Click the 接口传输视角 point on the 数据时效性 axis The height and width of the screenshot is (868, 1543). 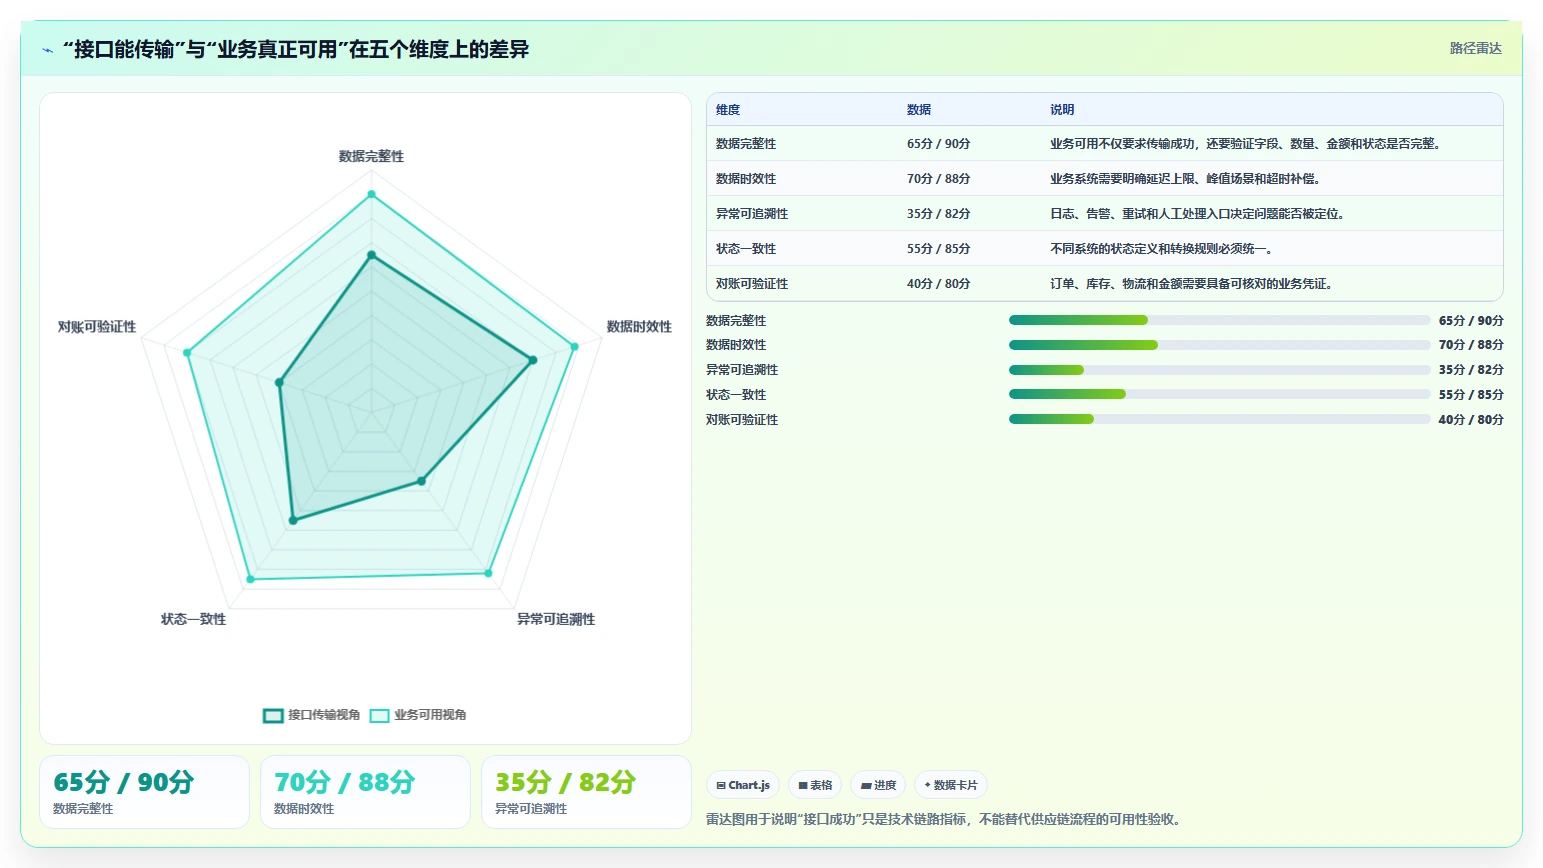coord(533,360)
